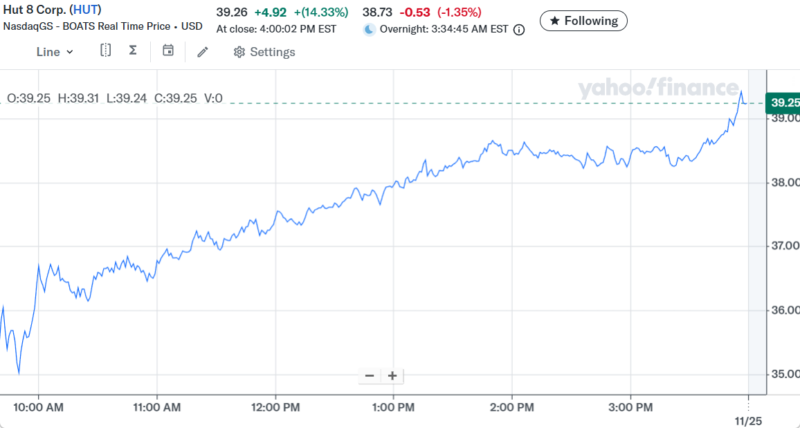Click the comparison brackets icon
800x428 pixels.
(106, 51)
